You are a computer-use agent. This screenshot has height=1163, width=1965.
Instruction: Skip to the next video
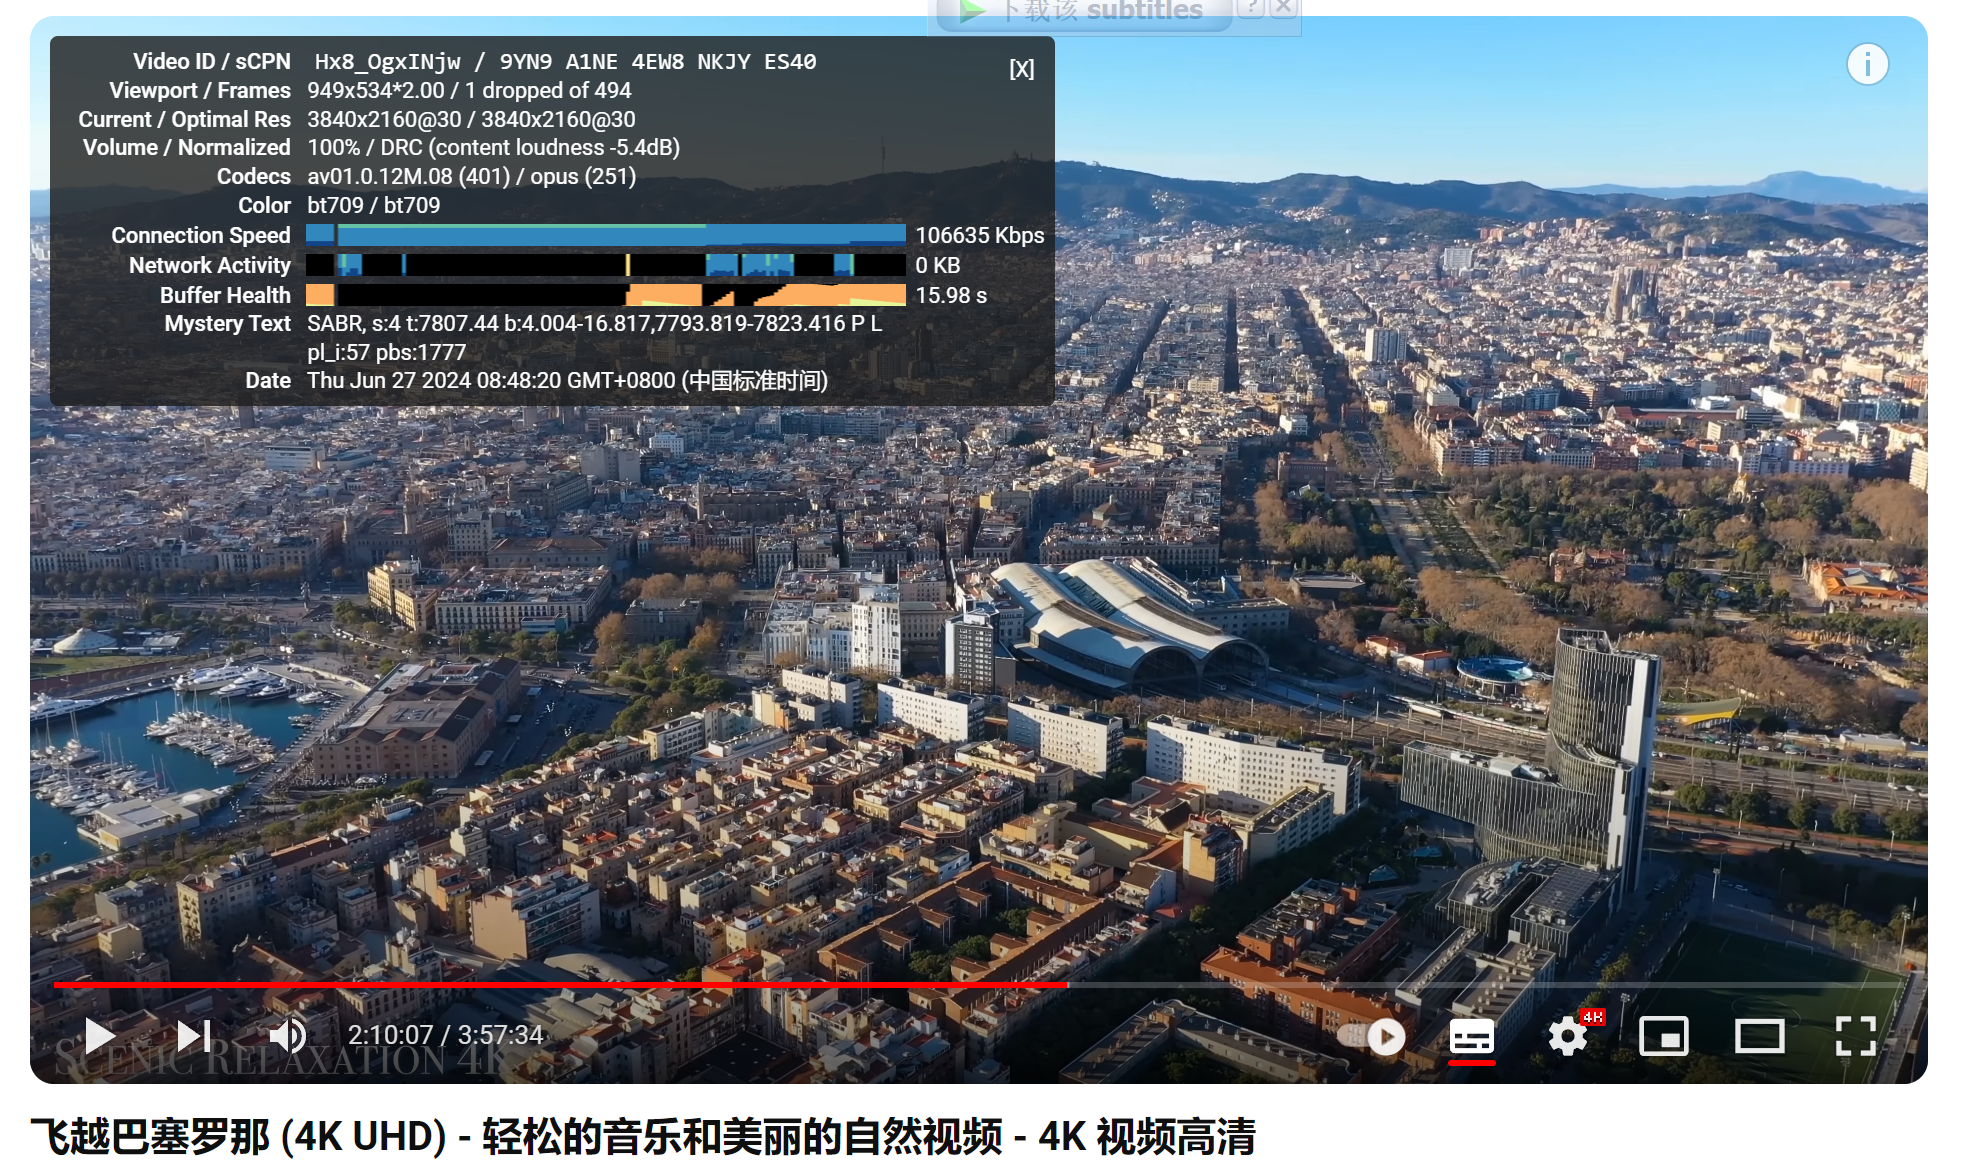pos(194,1036)
